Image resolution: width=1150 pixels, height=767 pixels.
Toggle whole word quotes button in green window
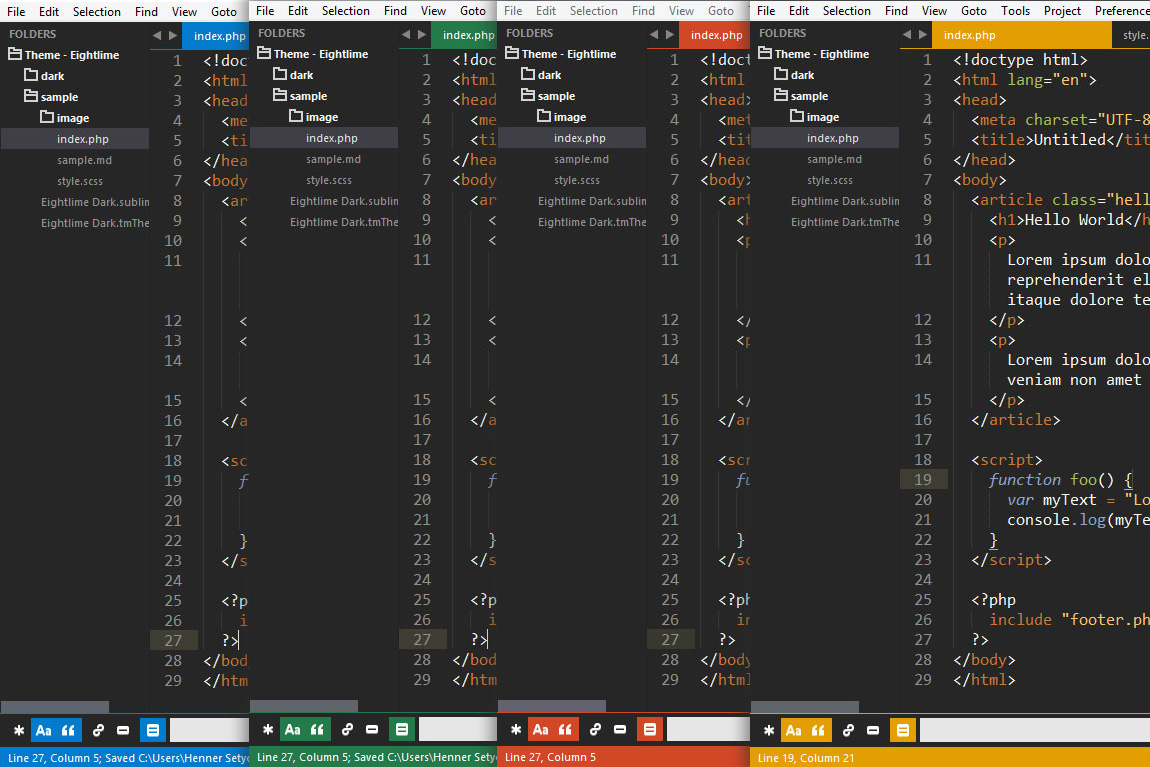pos(317,730)
